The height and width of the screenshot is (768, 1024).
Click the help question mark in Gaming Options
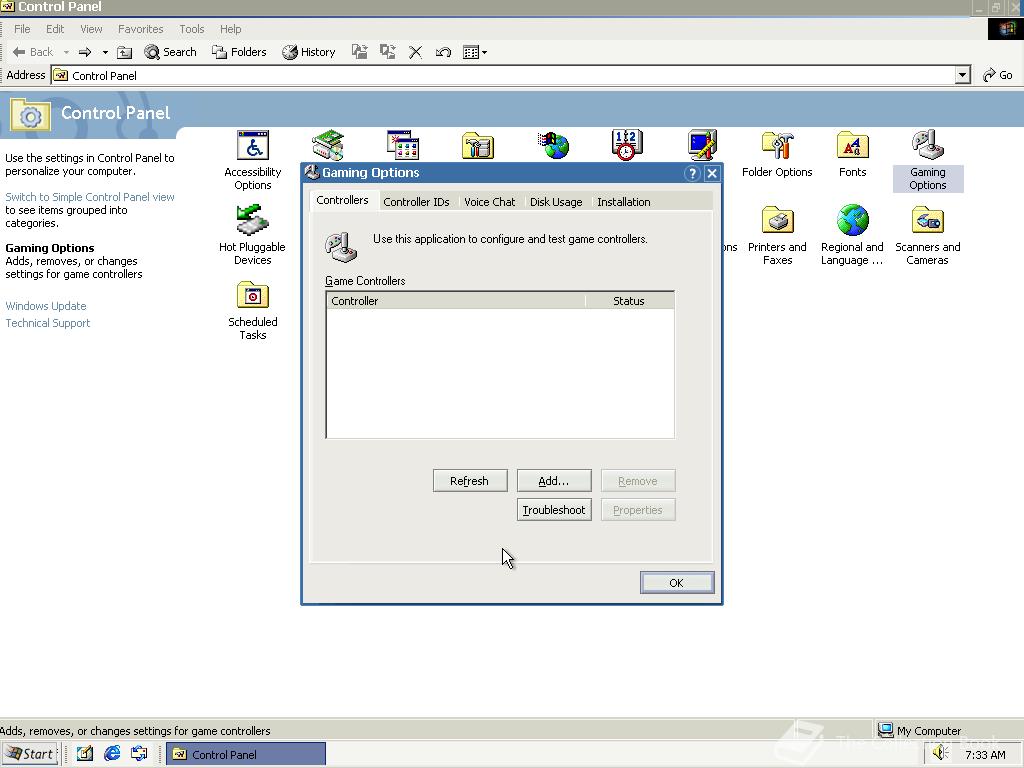click(x=692, y=173)
